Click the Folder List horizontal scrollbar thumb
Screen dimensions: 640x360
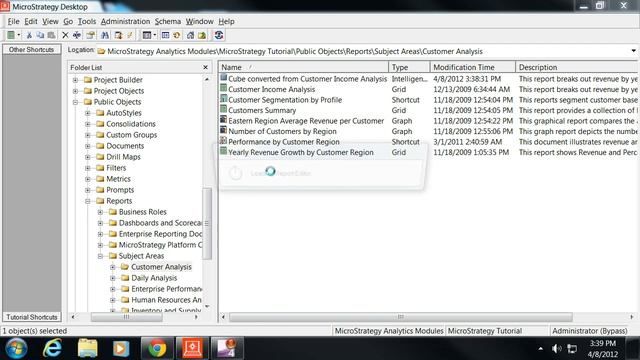coord(127,317)
